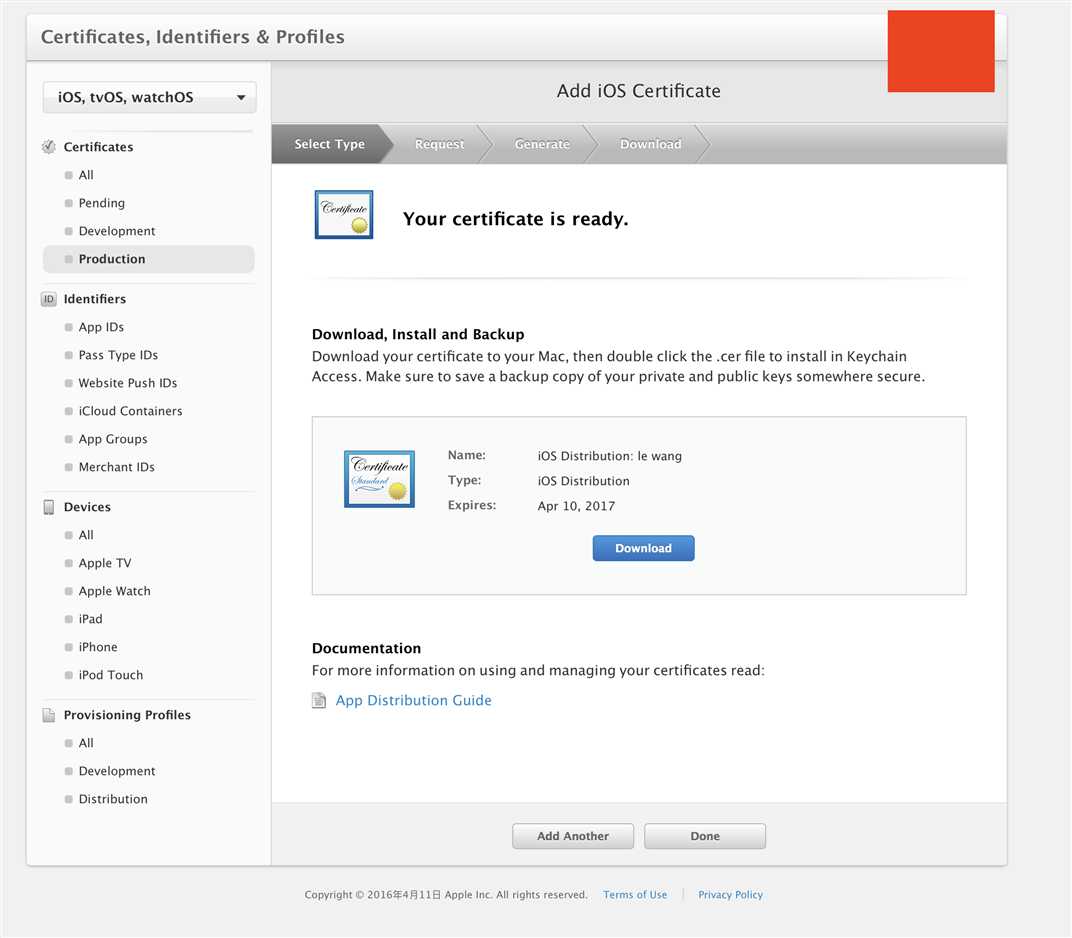
Task: Show Pending certificates
Action: click(x=102, y=203)
